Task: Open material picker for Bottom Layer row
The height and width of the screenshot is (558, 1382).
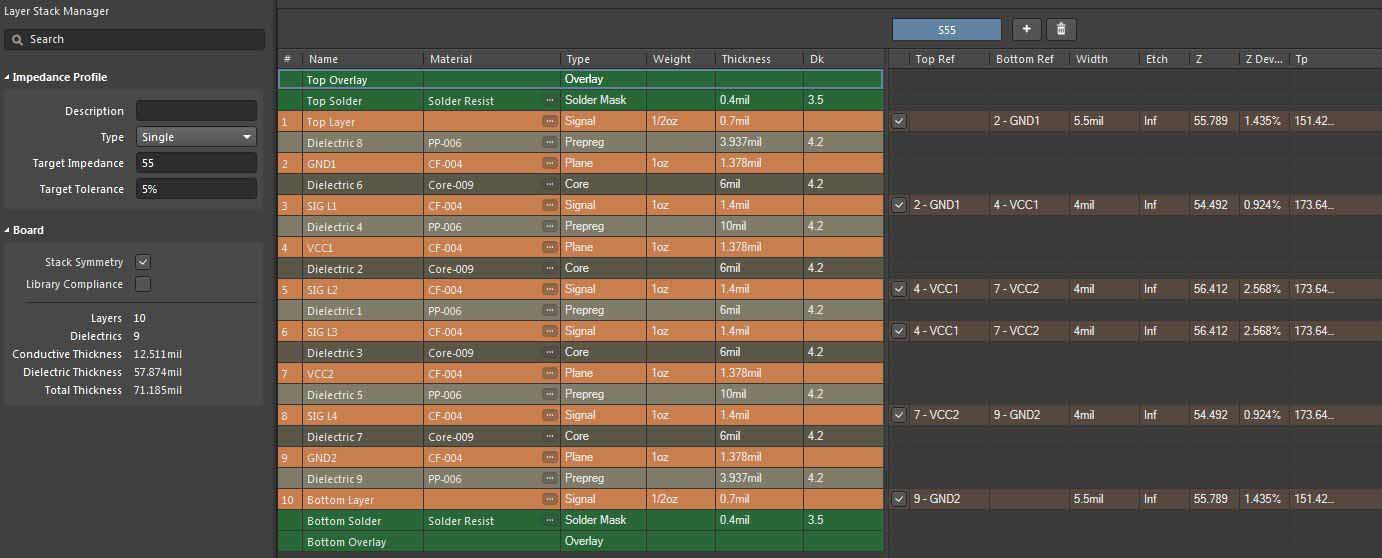Action: pyautogui.click(x=549, y=499)
